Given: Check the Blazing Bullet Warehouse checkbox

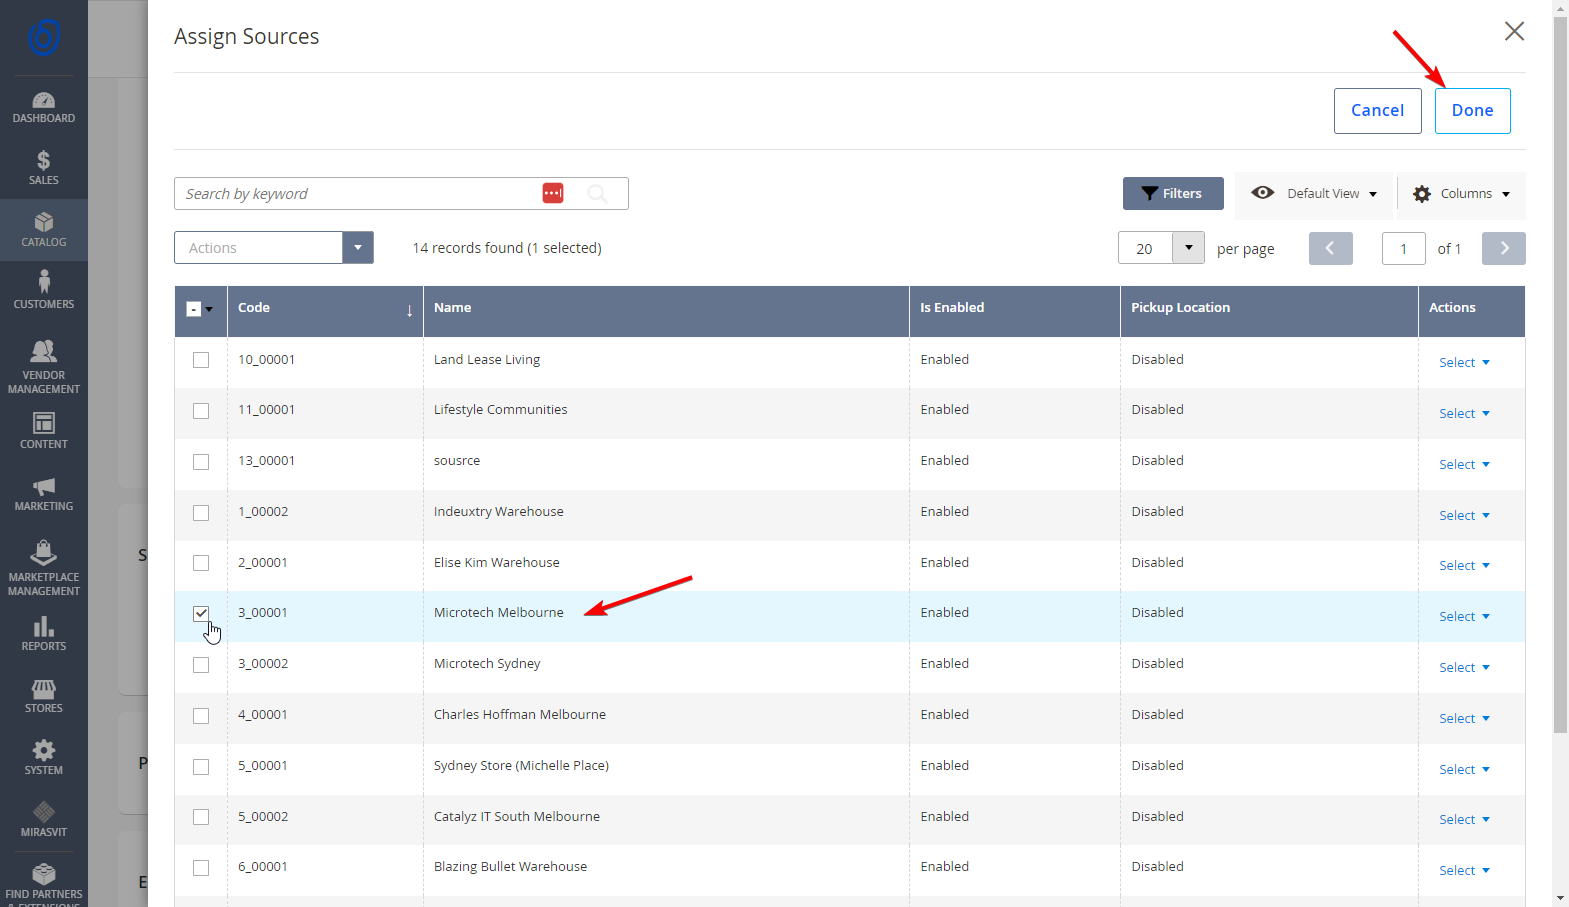Looking at the screenshot, I should [x=201, y=868].
